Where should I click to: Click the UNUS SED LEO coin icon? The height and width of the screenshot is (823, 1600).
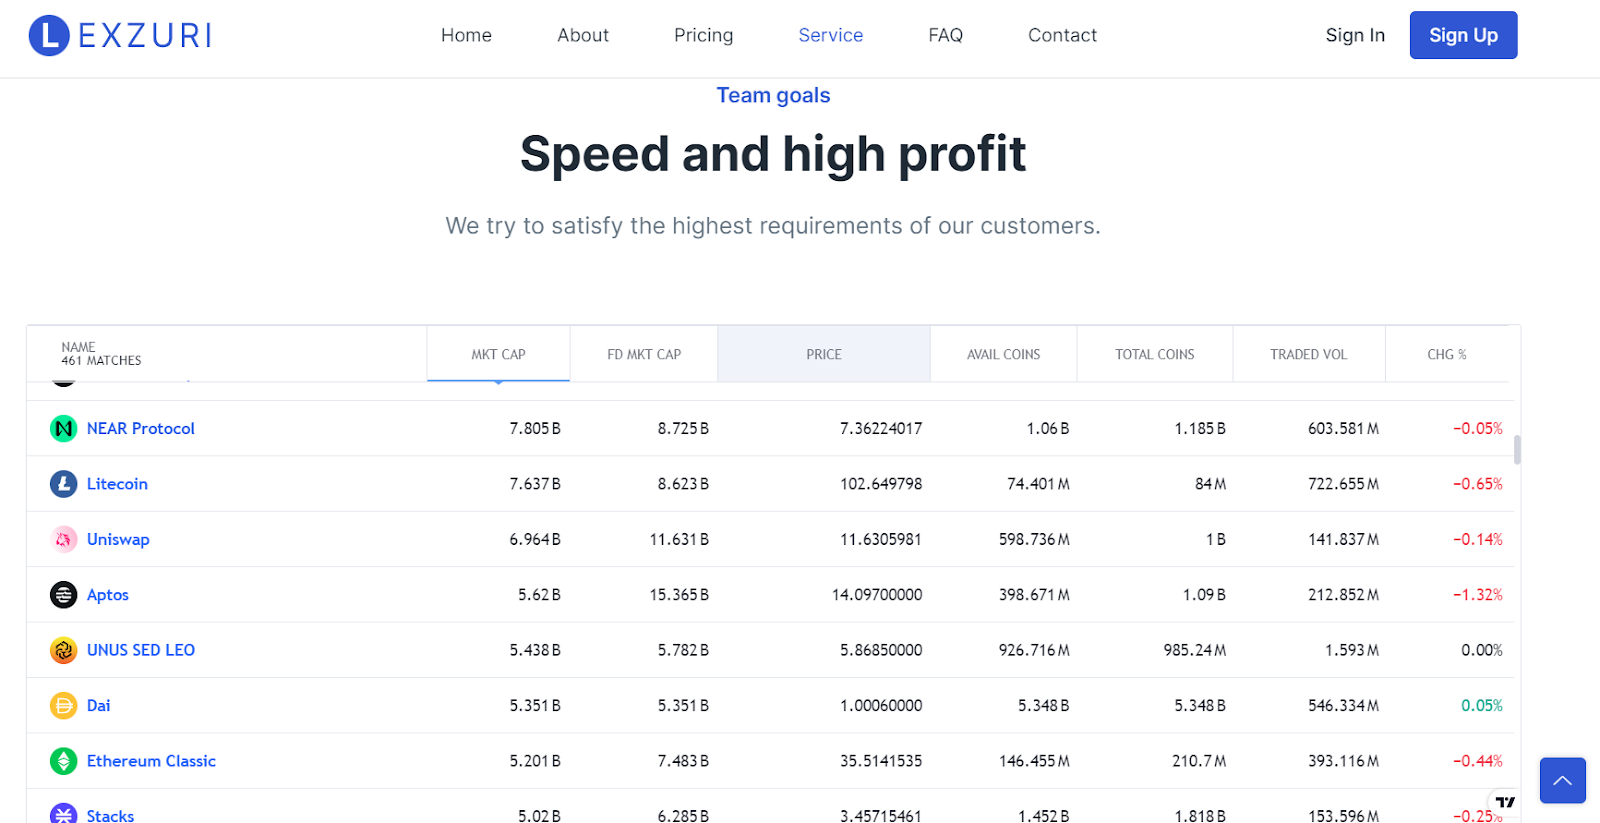point(64,651)
